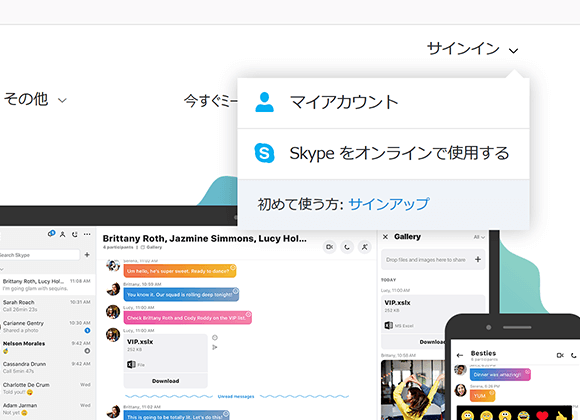Open the Adam Jarman conversation
580x420 pixels.
coord(47,409)
